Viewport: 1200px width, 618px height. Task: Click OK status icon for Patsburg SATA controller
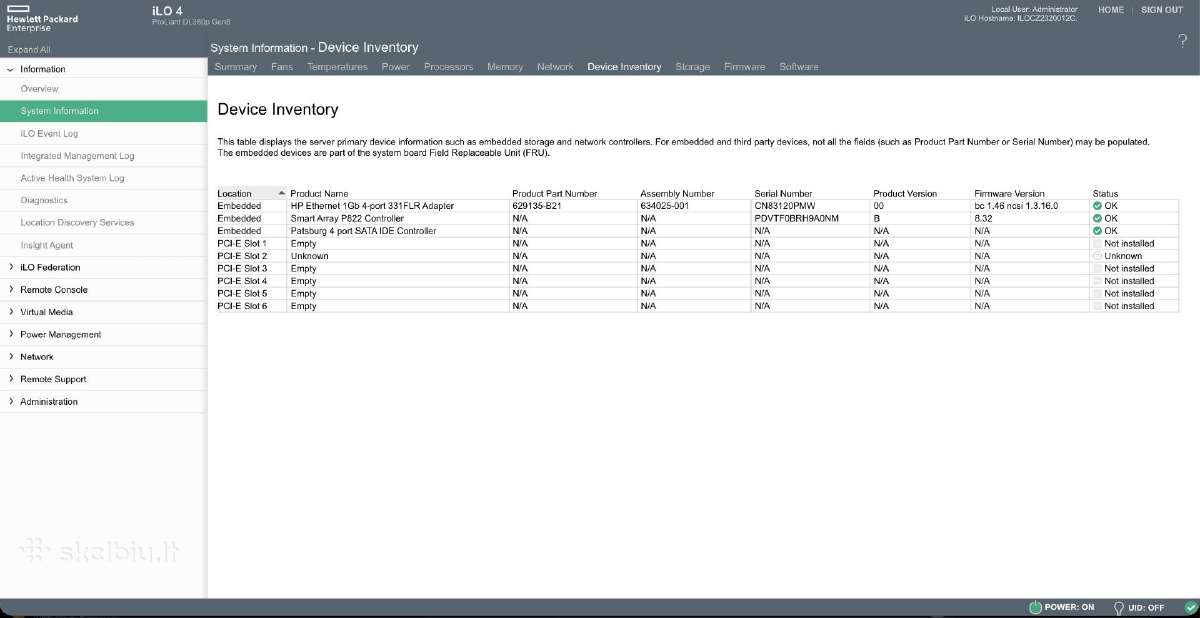1097,231
